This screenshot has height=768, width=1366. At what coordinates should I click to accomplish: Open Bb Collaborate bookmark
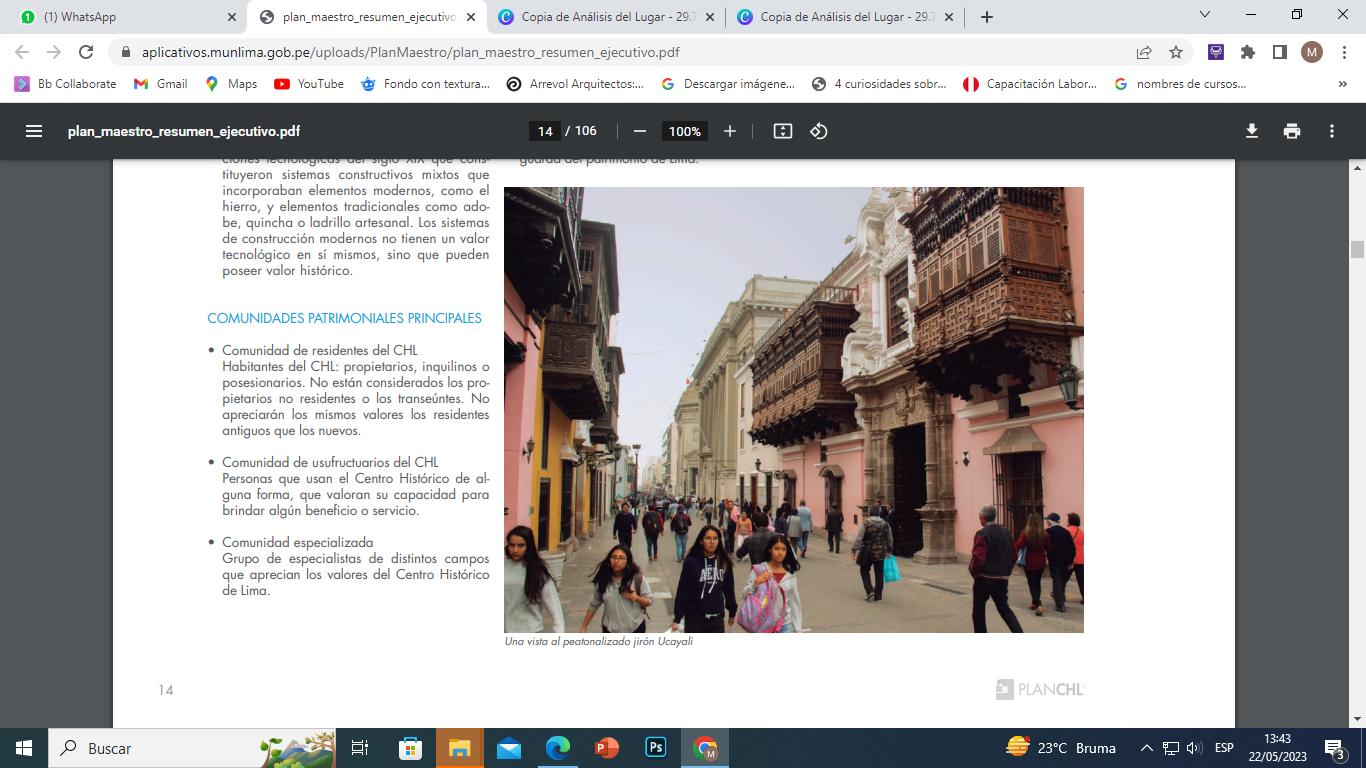tap(66, 84)
